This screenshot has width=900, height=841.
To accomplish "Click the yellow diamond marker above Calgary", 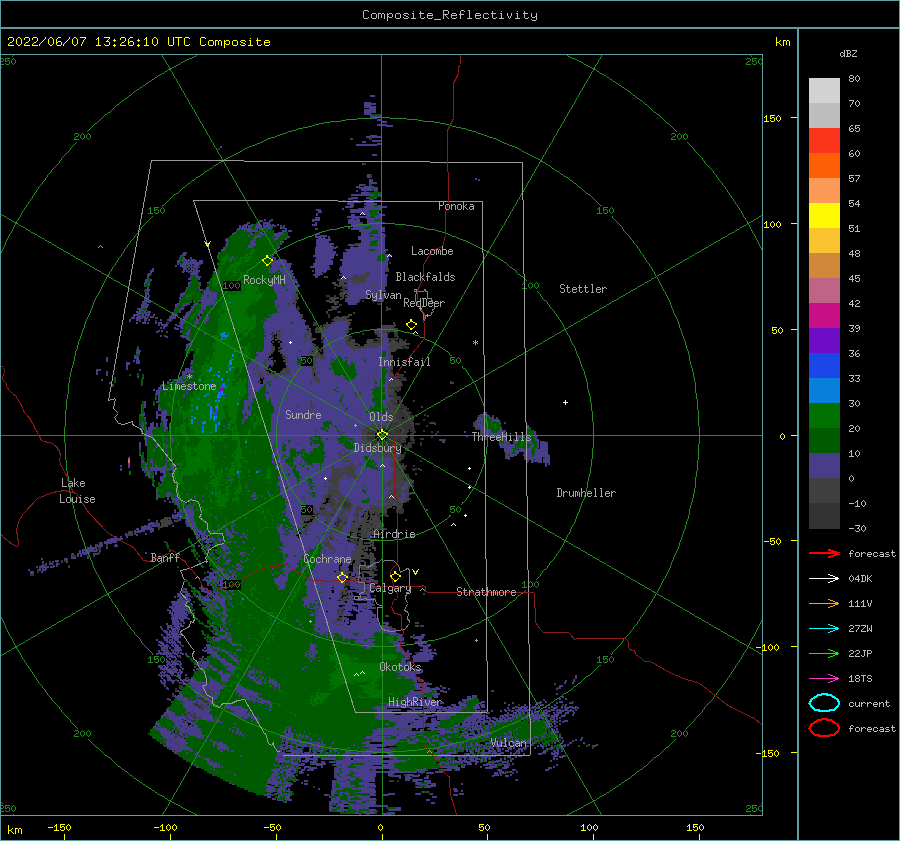I will click(395, 576).
